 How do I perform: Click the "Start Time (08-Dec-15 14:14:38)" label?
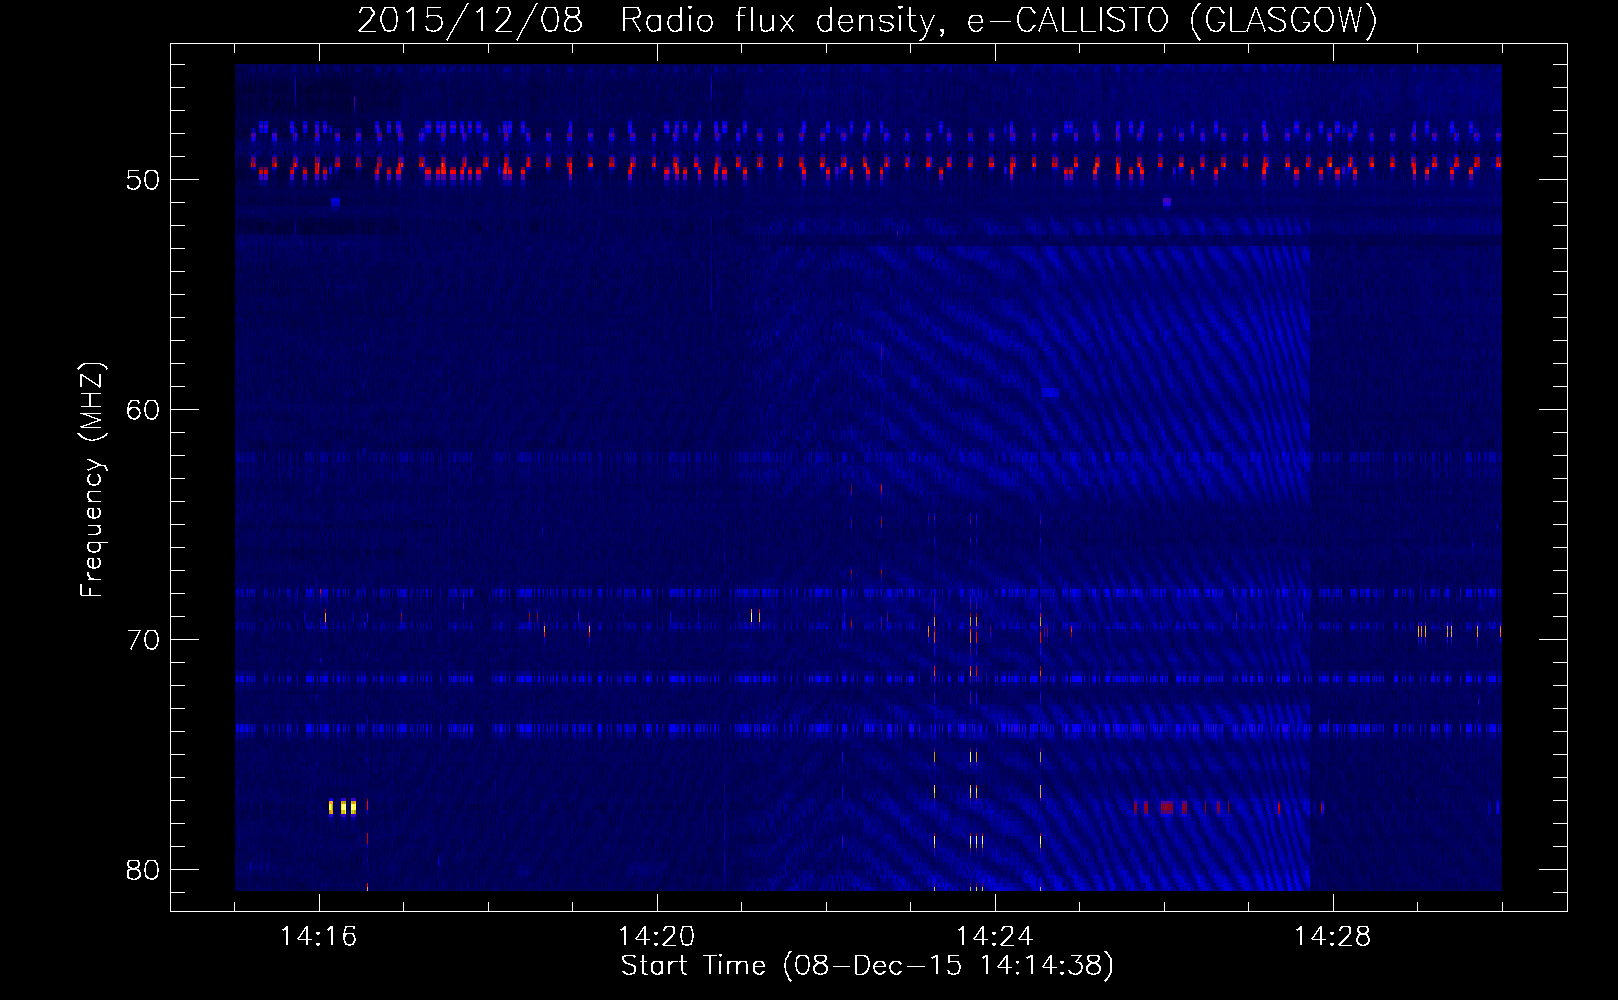[x=867, y=966]
